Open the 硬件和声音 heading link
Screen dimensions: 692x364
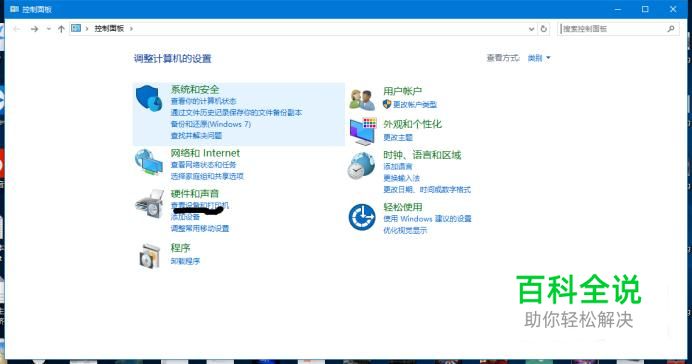[x=195, y=193]
